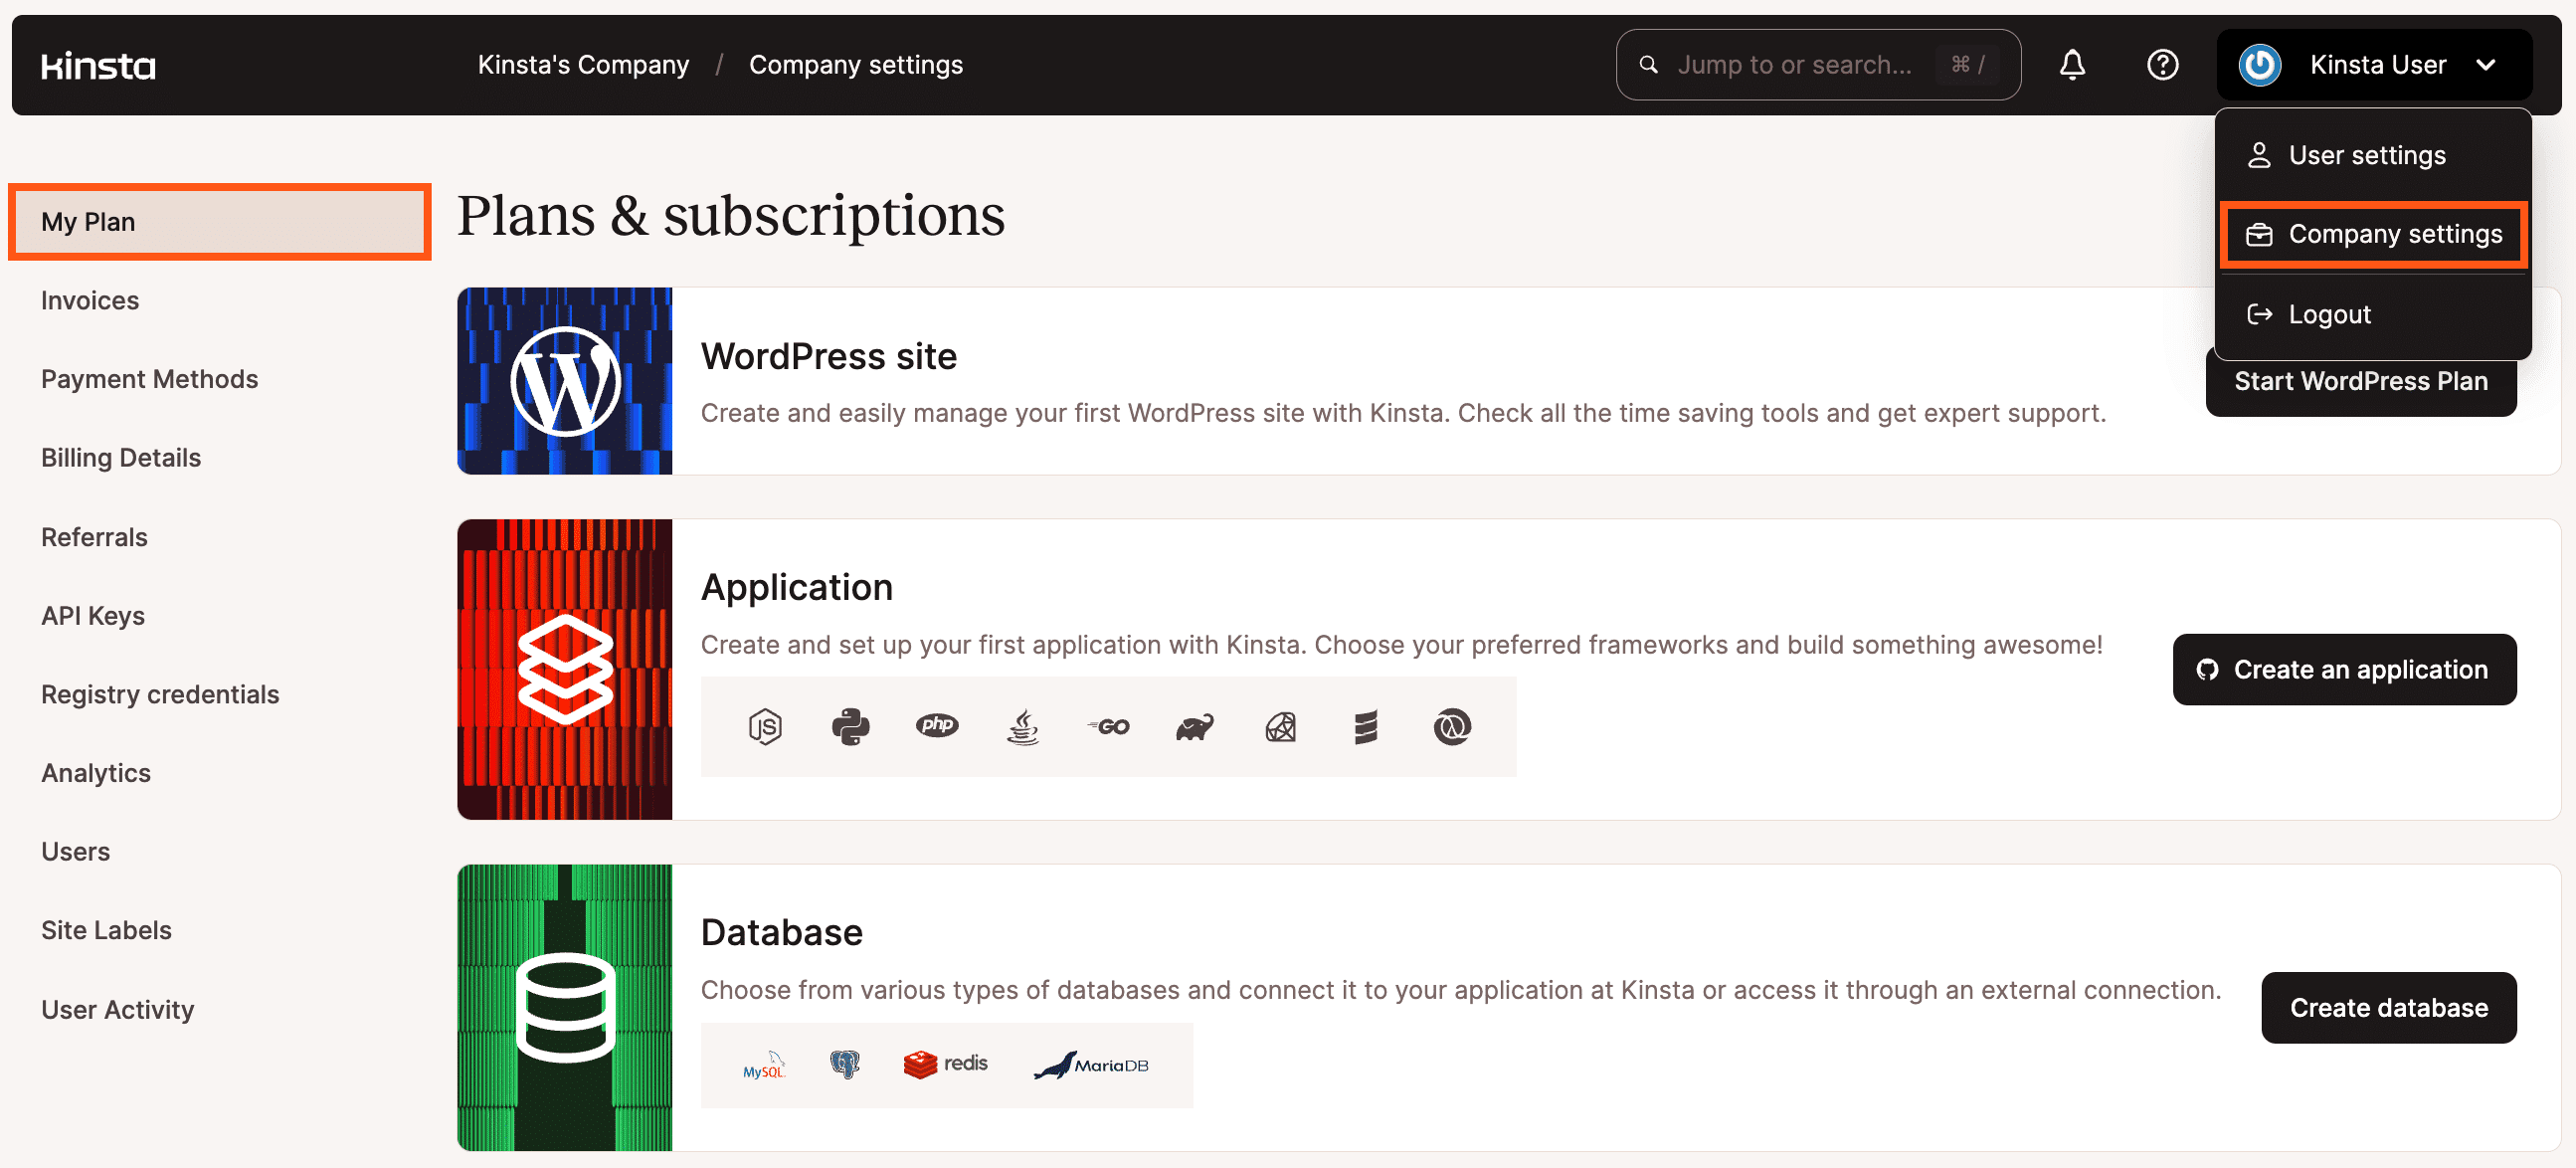Screen dimensions: 2576x1168
Task: Focus the Jump to or search field
Action: tap(1794, 65)
